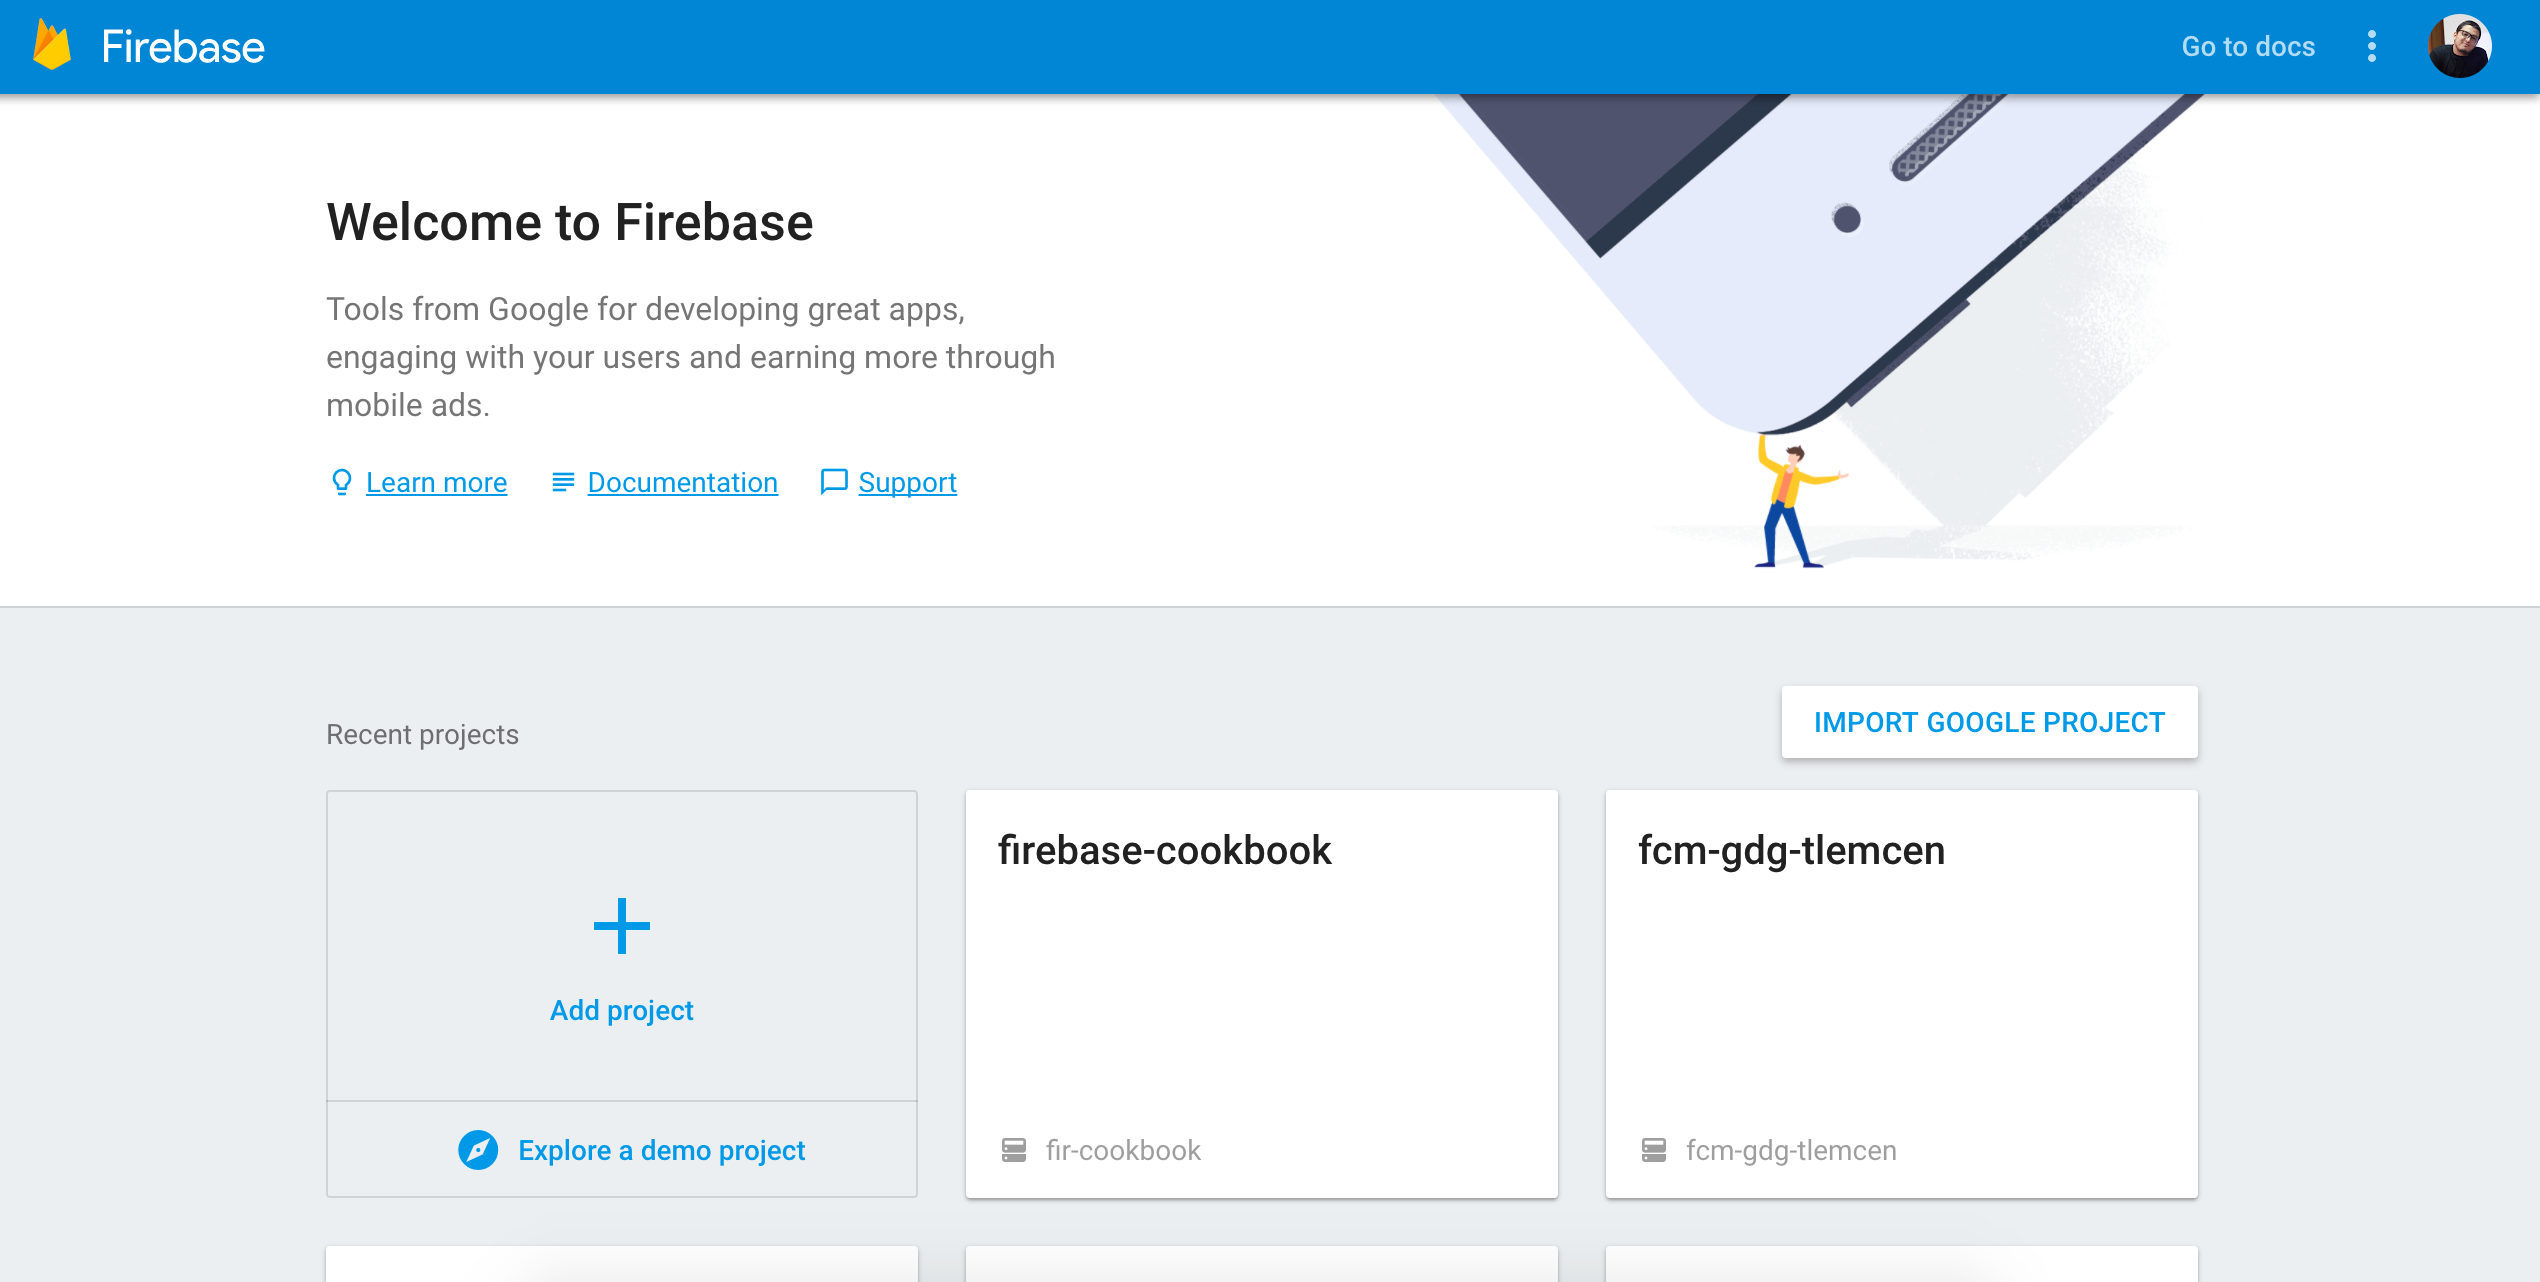The height and width of the screenshot is (1282, 2540).
Task: Open the Documentation link
Action: 682,482
